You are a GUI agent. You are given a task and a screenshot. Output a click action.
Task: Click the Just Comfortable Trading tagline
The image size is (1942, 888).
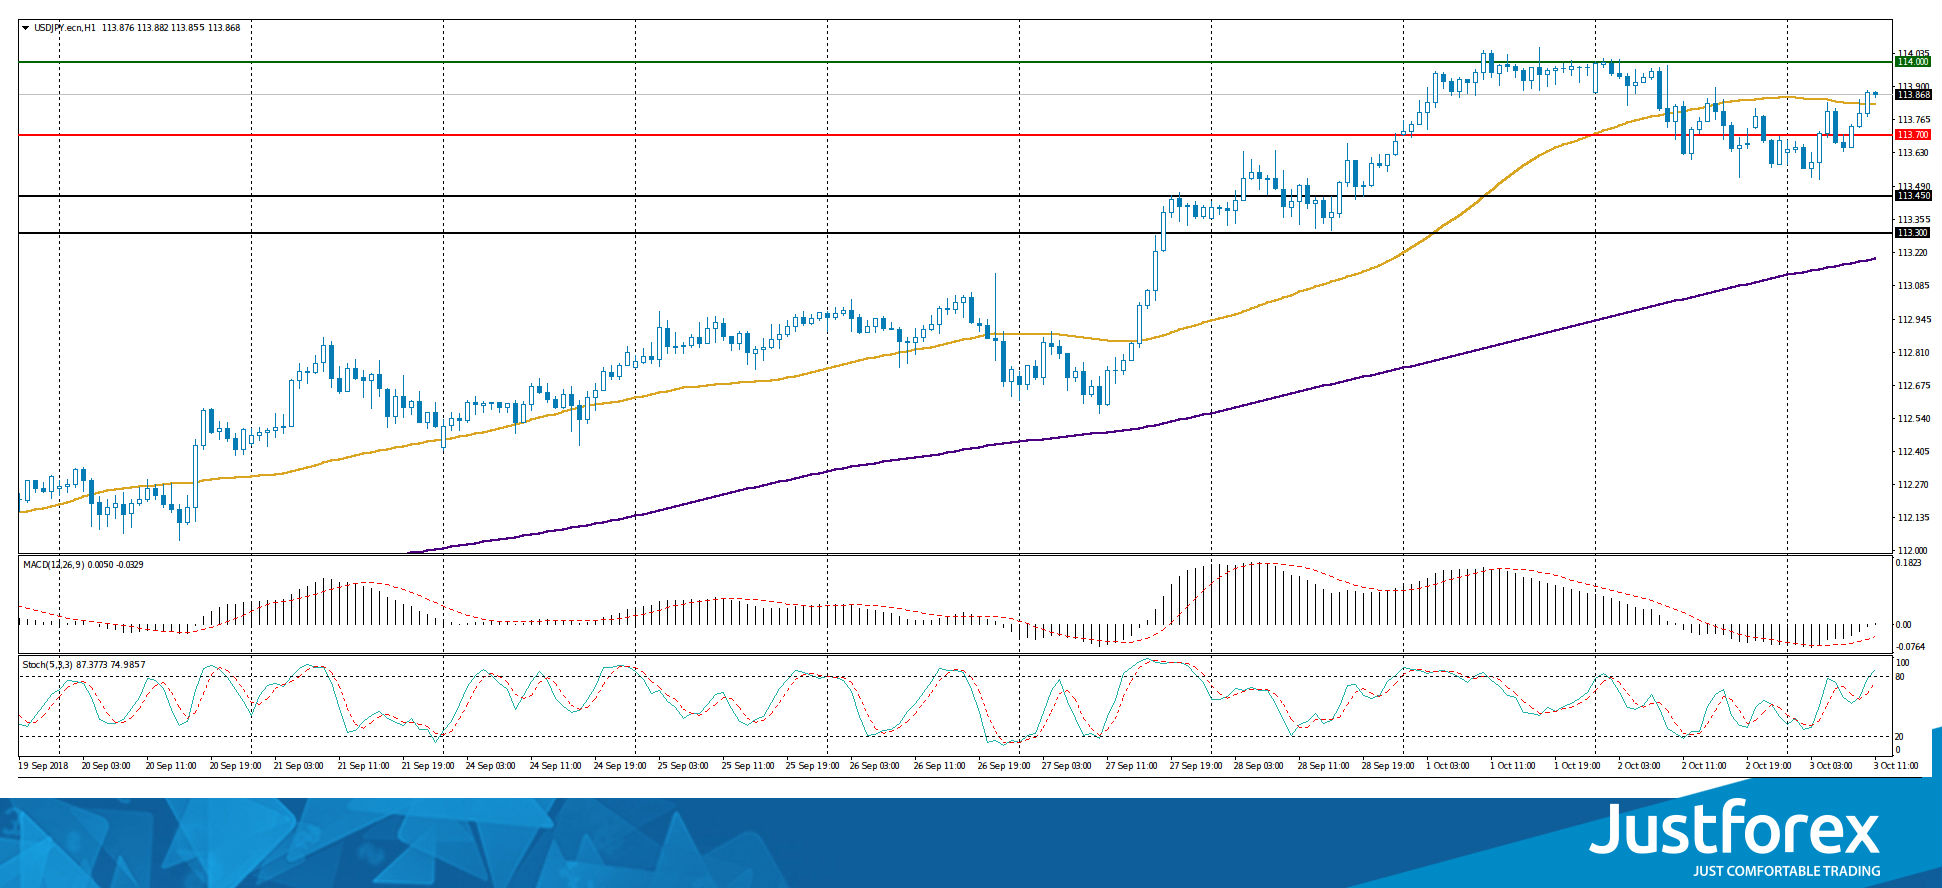pos(1786,871)
